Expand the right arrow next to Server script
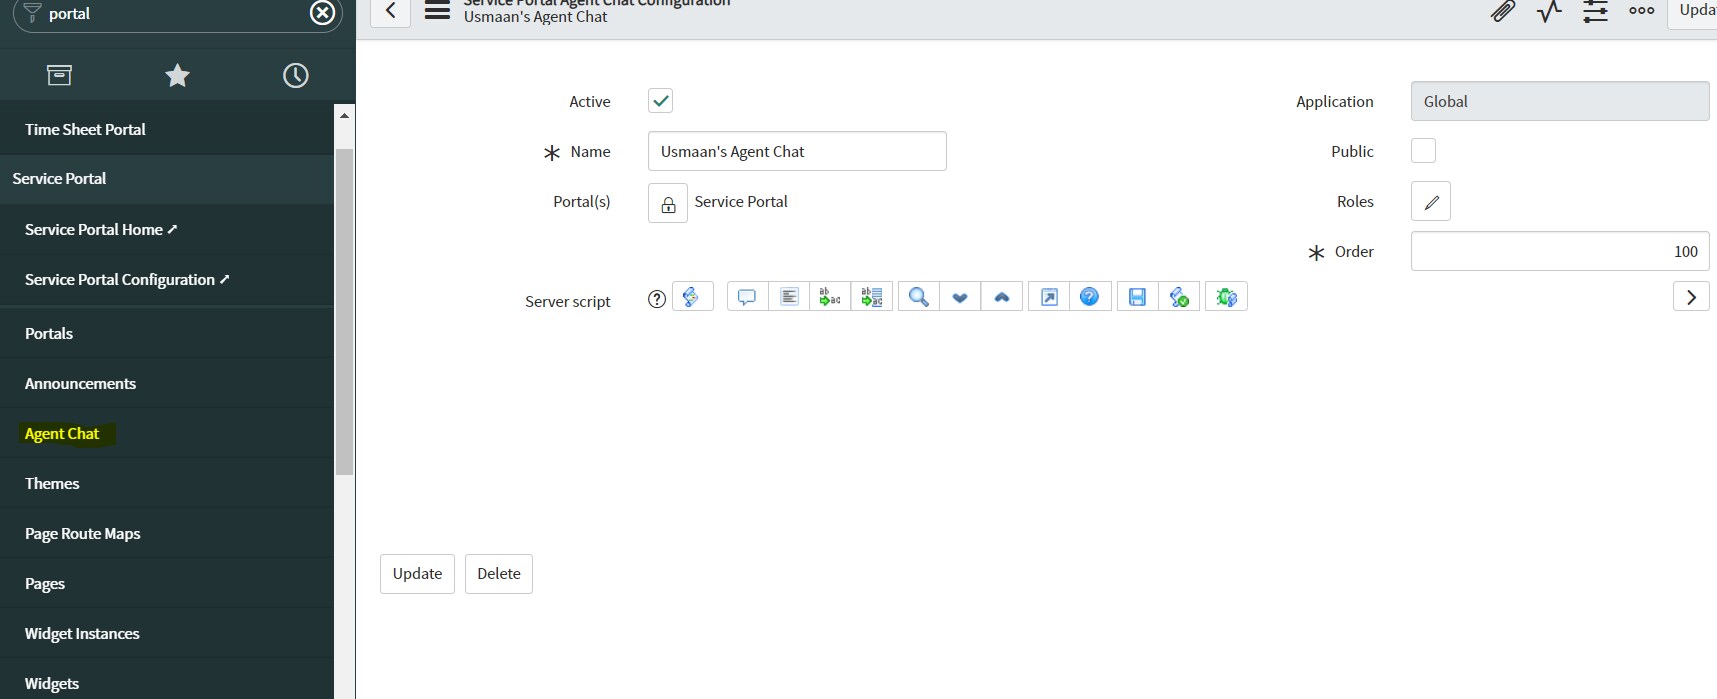The height and width of the screenshot is (699, 1717). 1691,297
